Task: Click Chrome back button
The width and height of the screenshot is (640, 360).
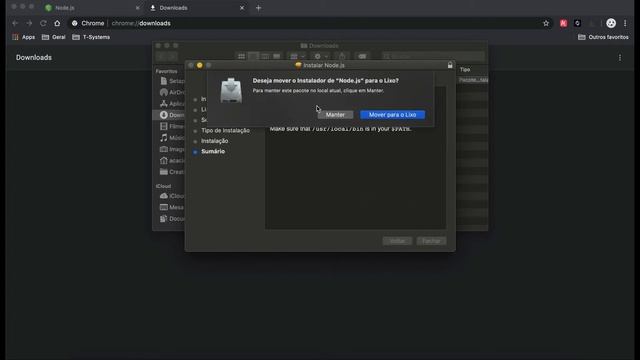Action: (x=15, y=23)
